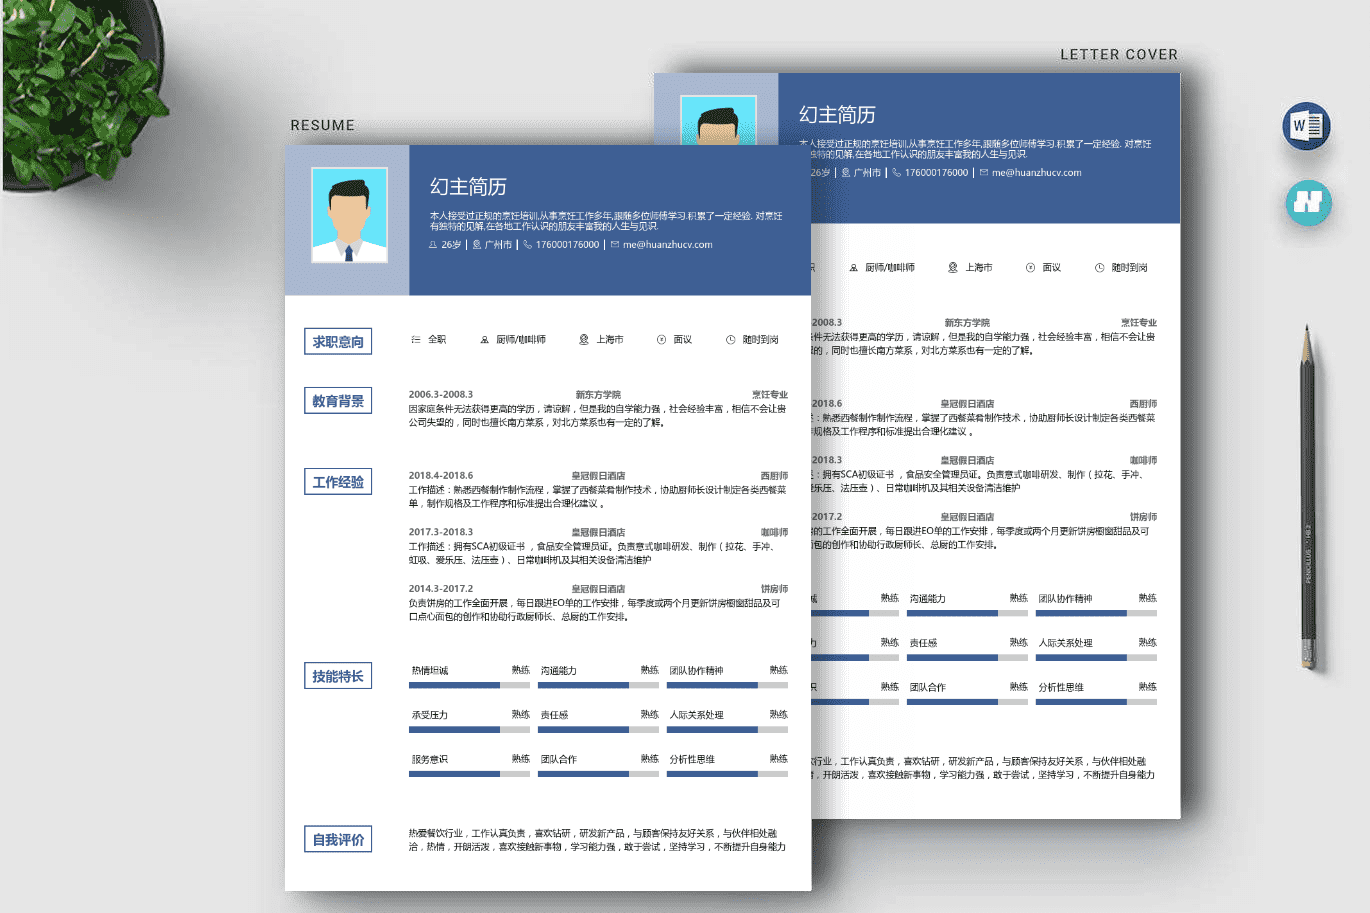1370x913 pixels.
Task: Click the salary icon beside 面议 on back page
Action: click(1030, 268)
